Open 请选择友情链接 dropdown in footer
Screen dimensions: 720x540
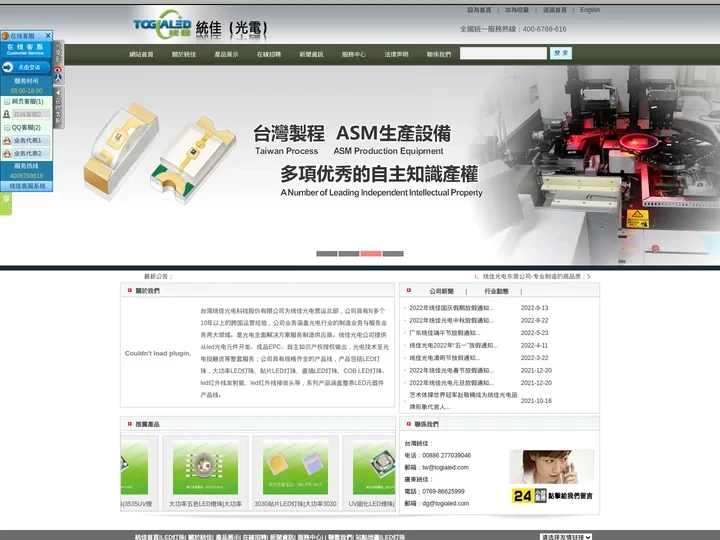click(566, 537)
